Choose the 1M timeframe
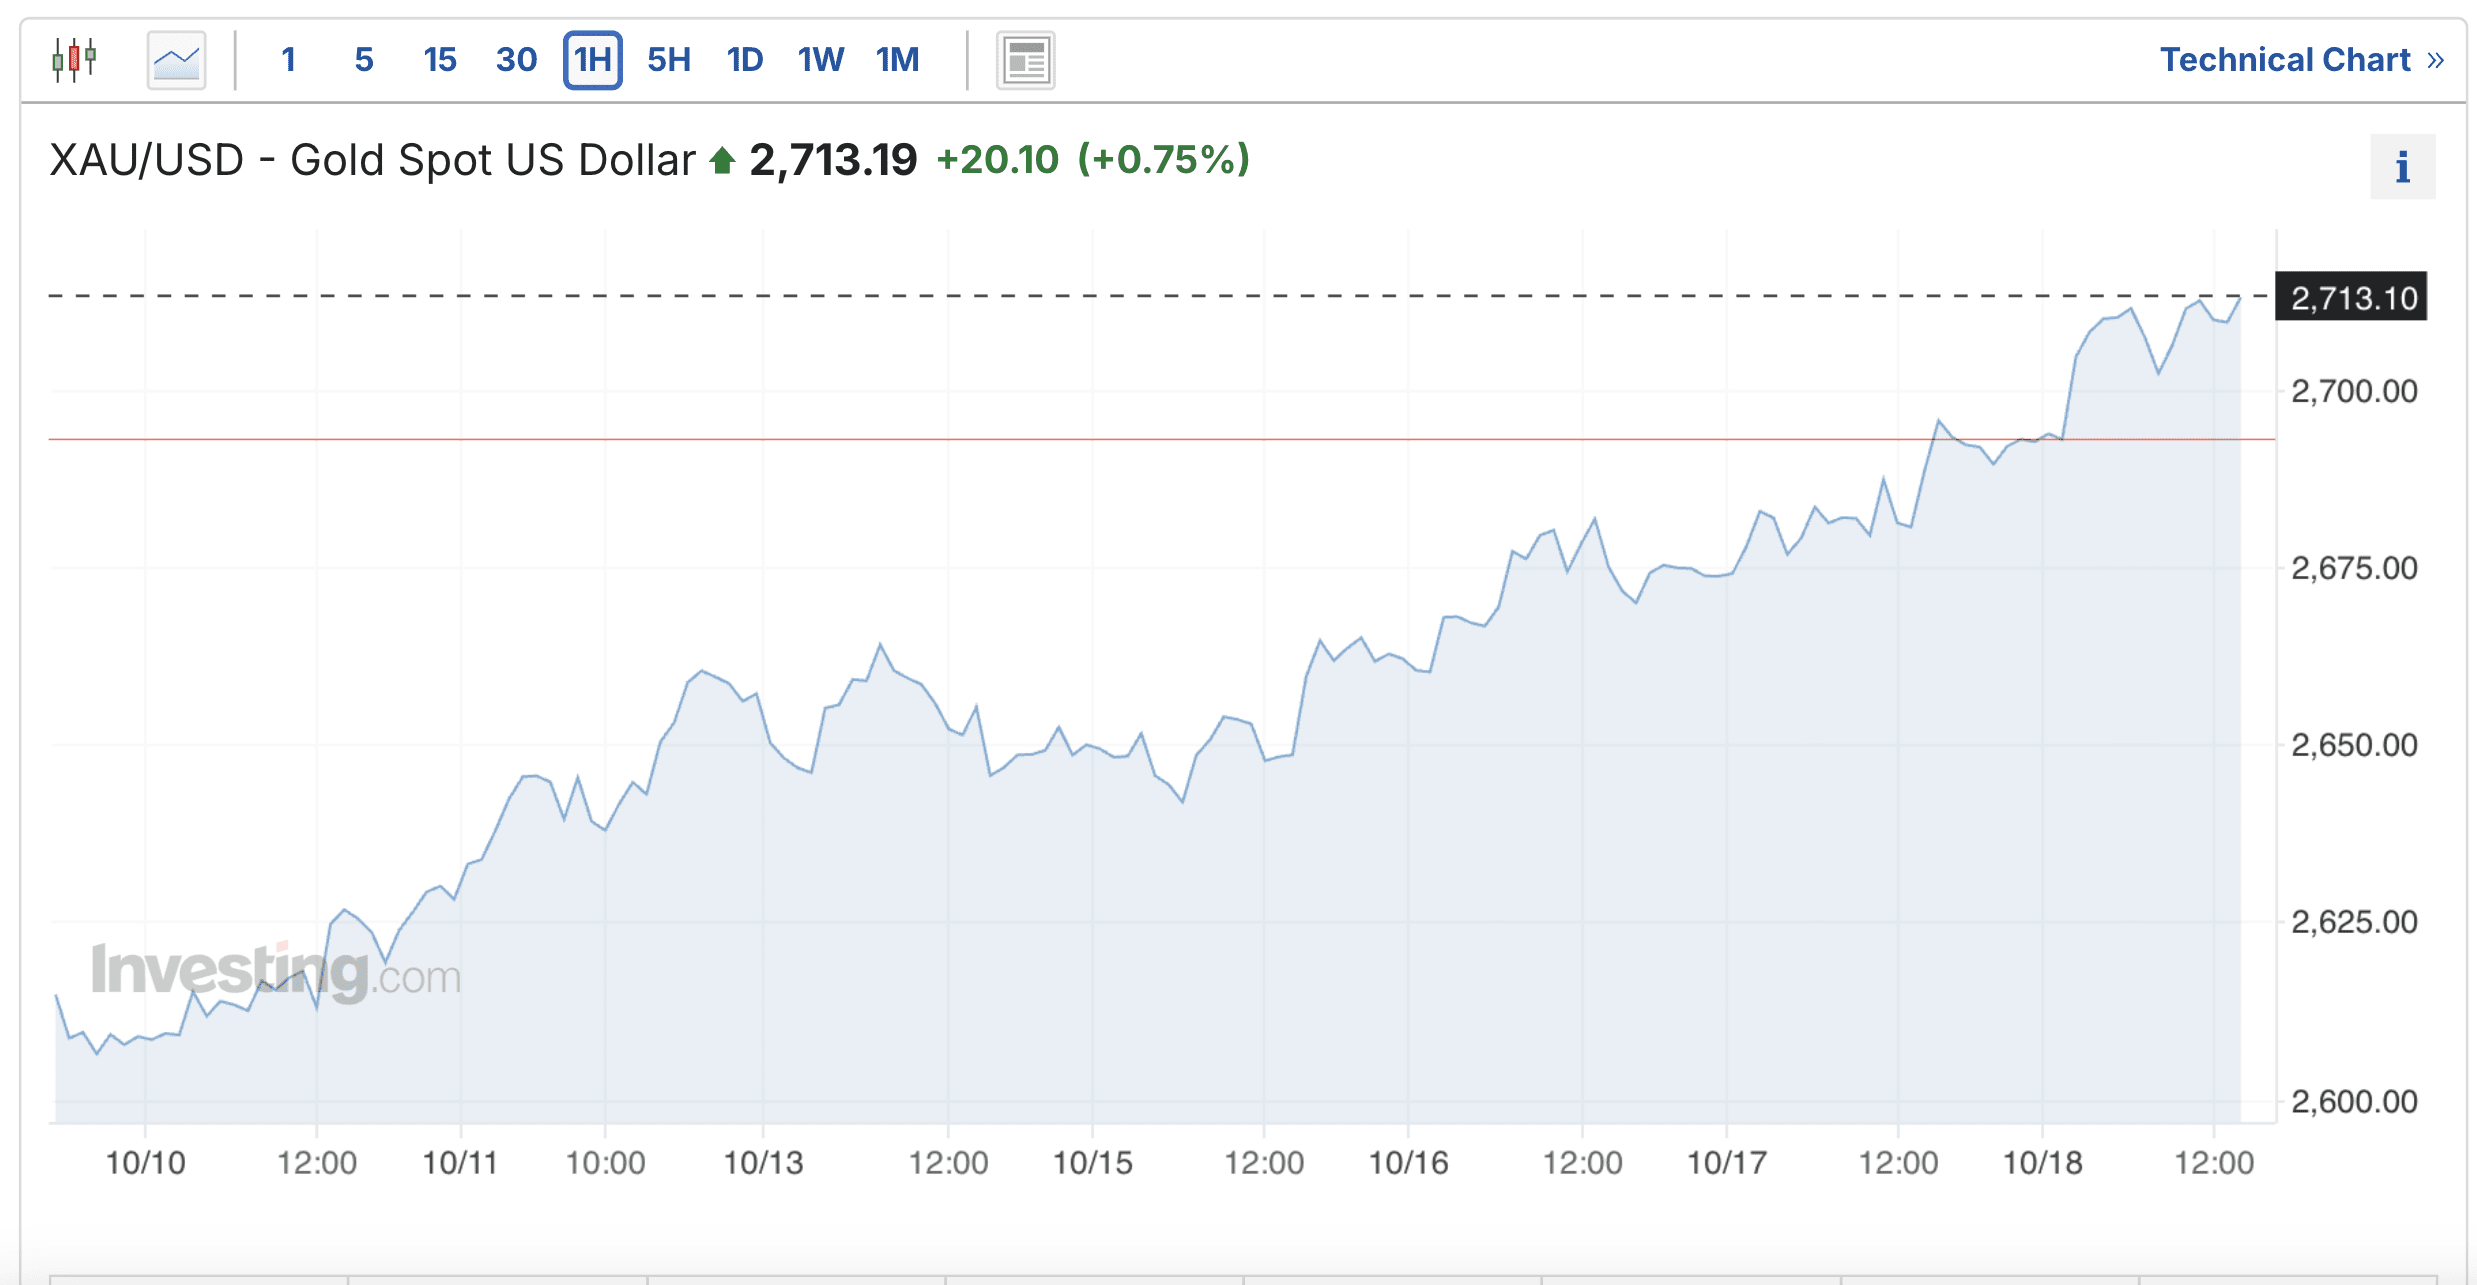Screen dimensions: 2477x1285 tap(897, 60)
